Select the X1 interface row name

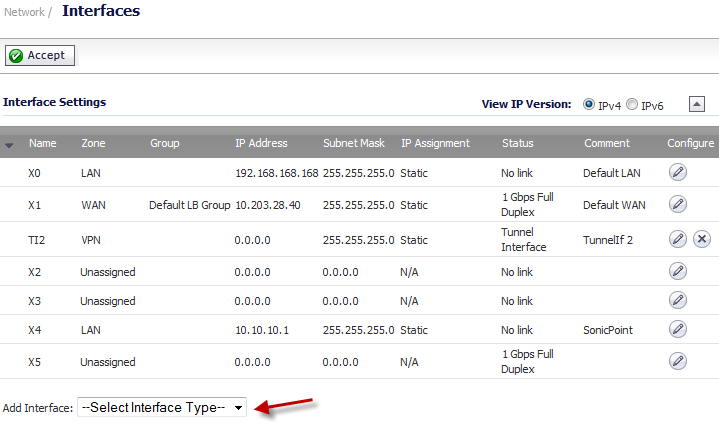point(34,205)
